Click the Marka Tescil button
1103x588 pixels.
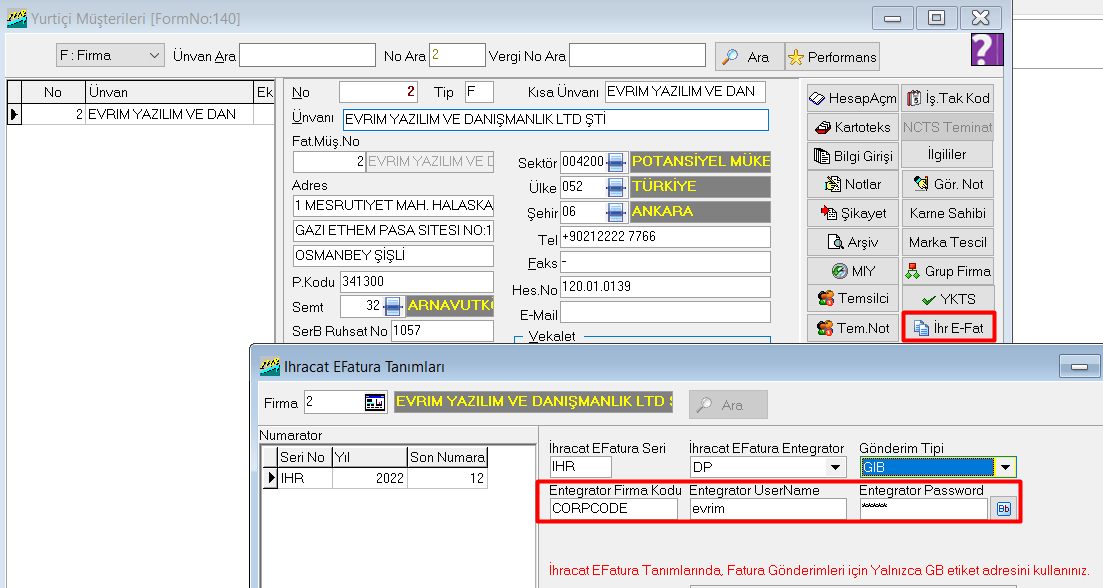tap(948, 242)
